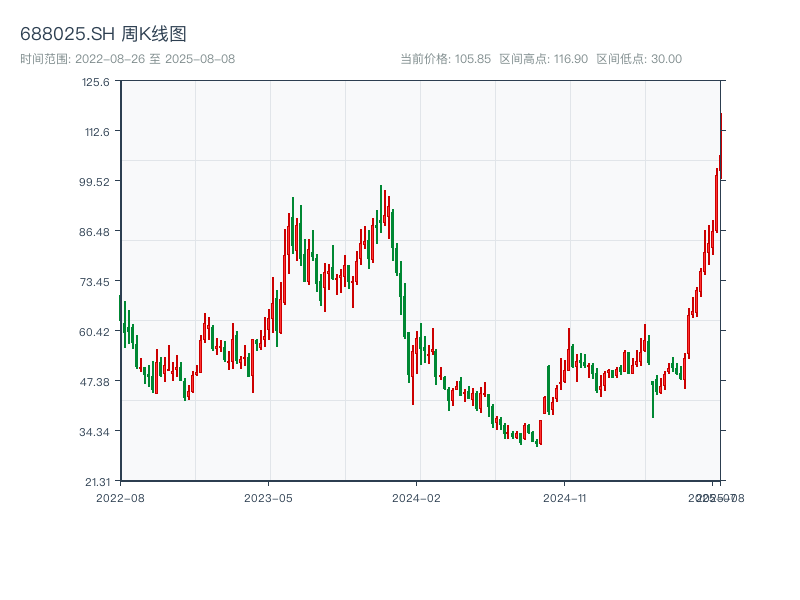Click the 60.42 y-axis label
800x600 pixels.
94,332
